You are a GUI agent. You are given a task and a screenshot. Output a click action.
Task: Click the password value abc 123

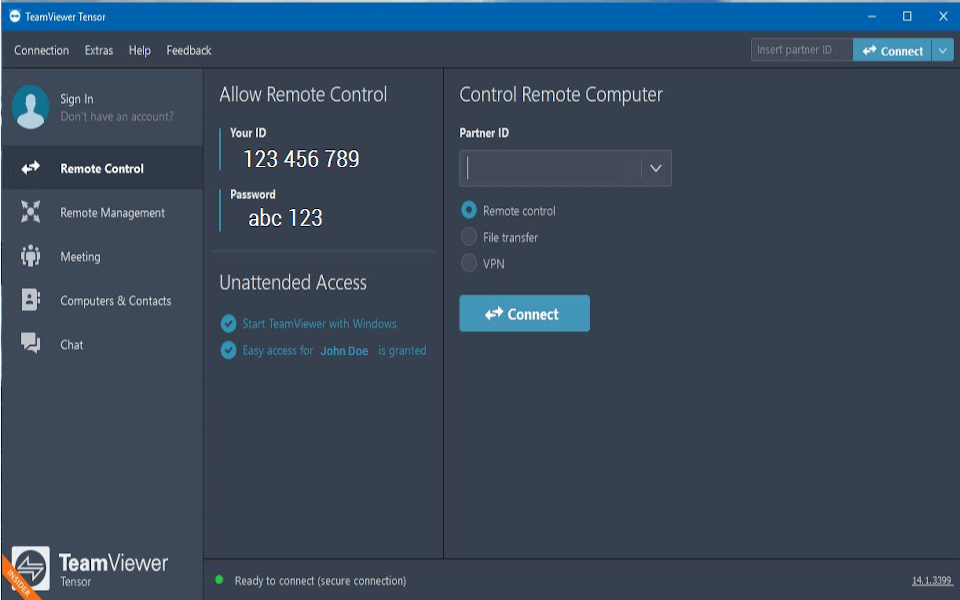tap(285, 218)
